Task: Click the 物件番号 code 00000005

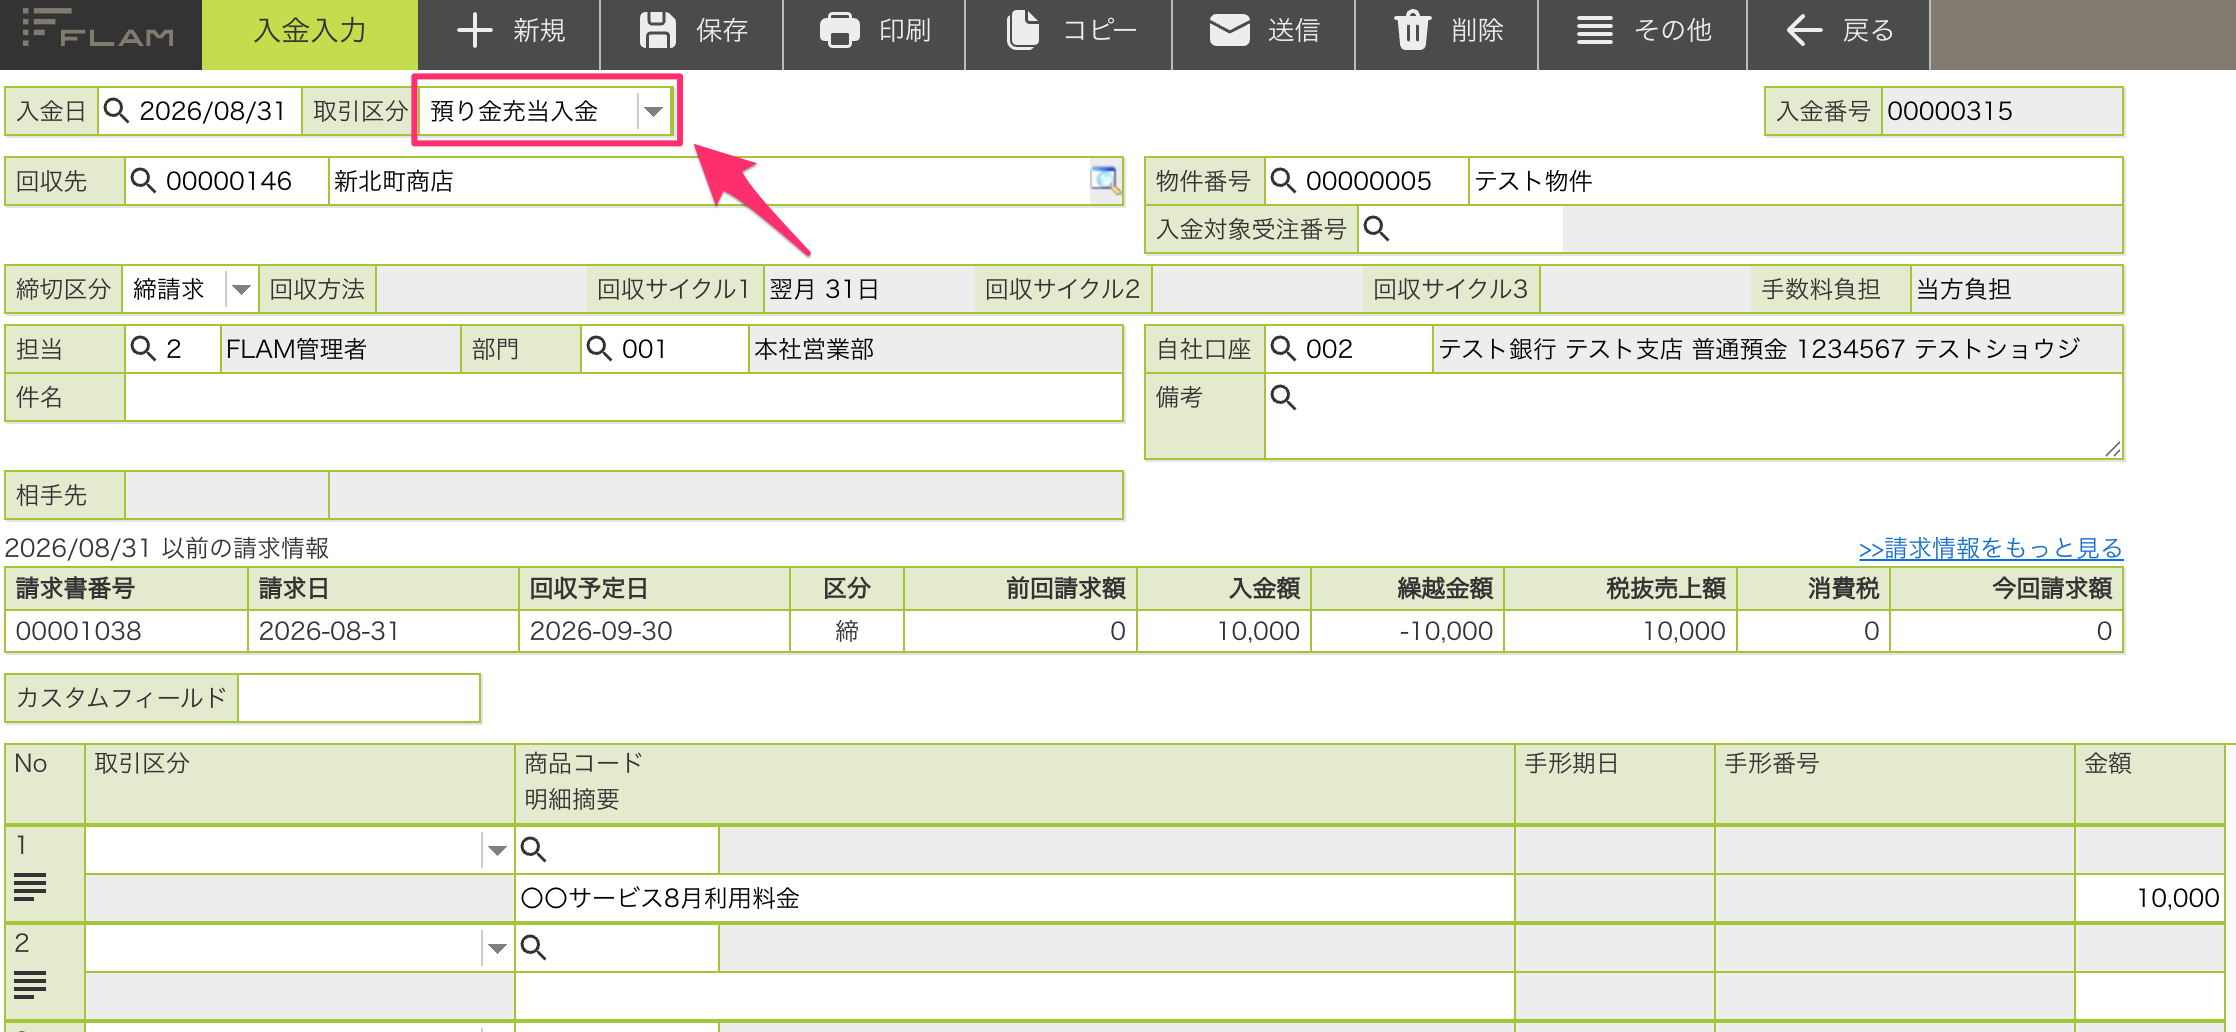Action: tap(1369, 181)
